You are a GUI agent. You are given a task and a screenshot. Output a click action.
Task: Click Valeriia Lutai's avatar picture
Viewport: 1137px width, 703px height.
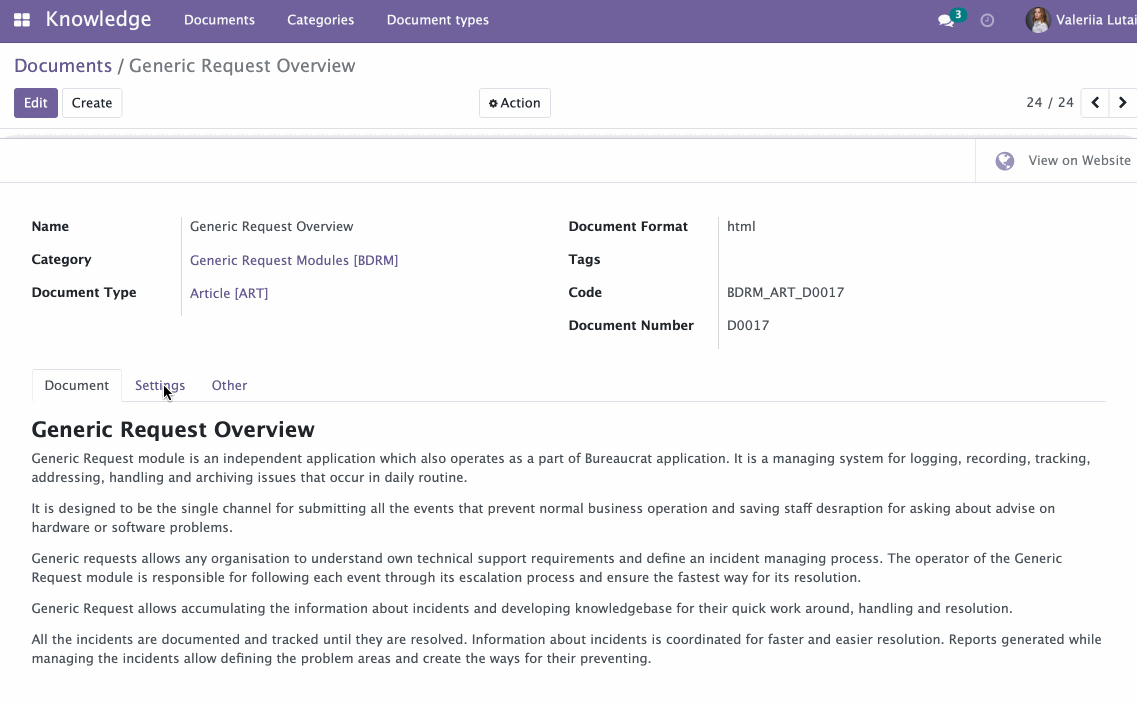pos(1038,20)
